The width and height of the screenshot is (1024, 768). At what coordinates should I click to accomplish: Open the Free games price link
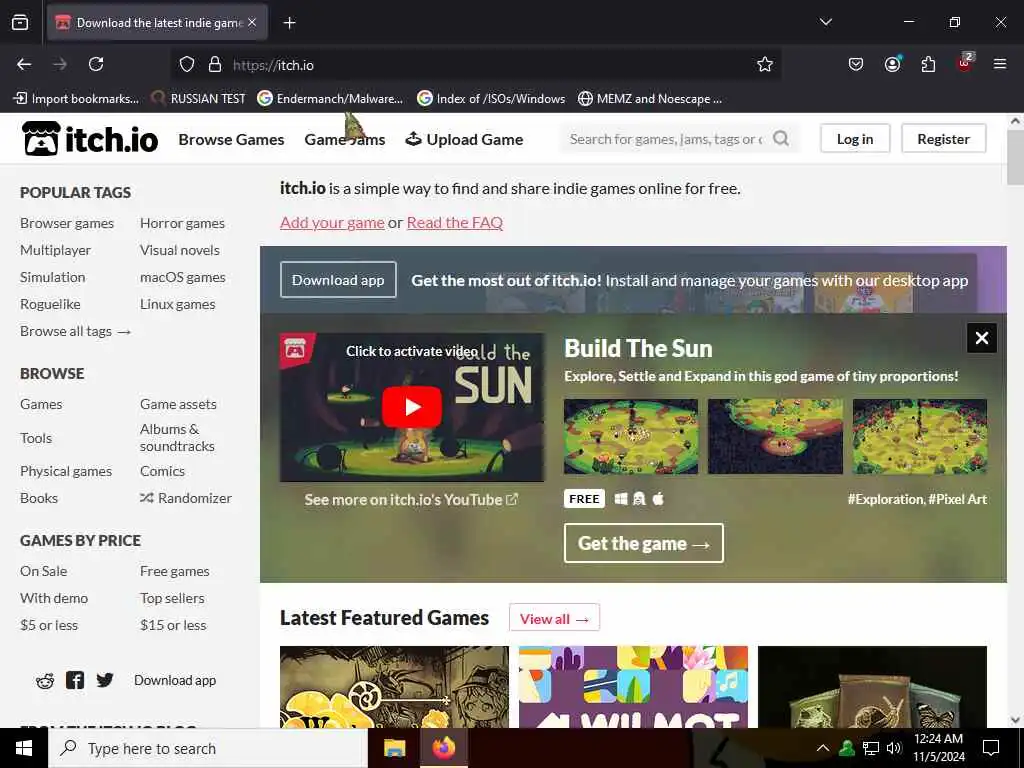[174, 571]
